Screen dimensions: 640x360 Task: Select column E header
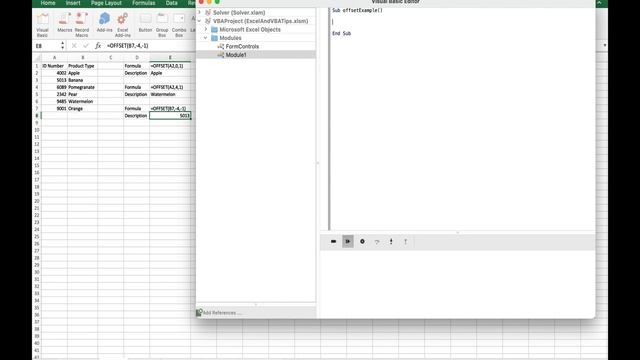click(170, 58)
